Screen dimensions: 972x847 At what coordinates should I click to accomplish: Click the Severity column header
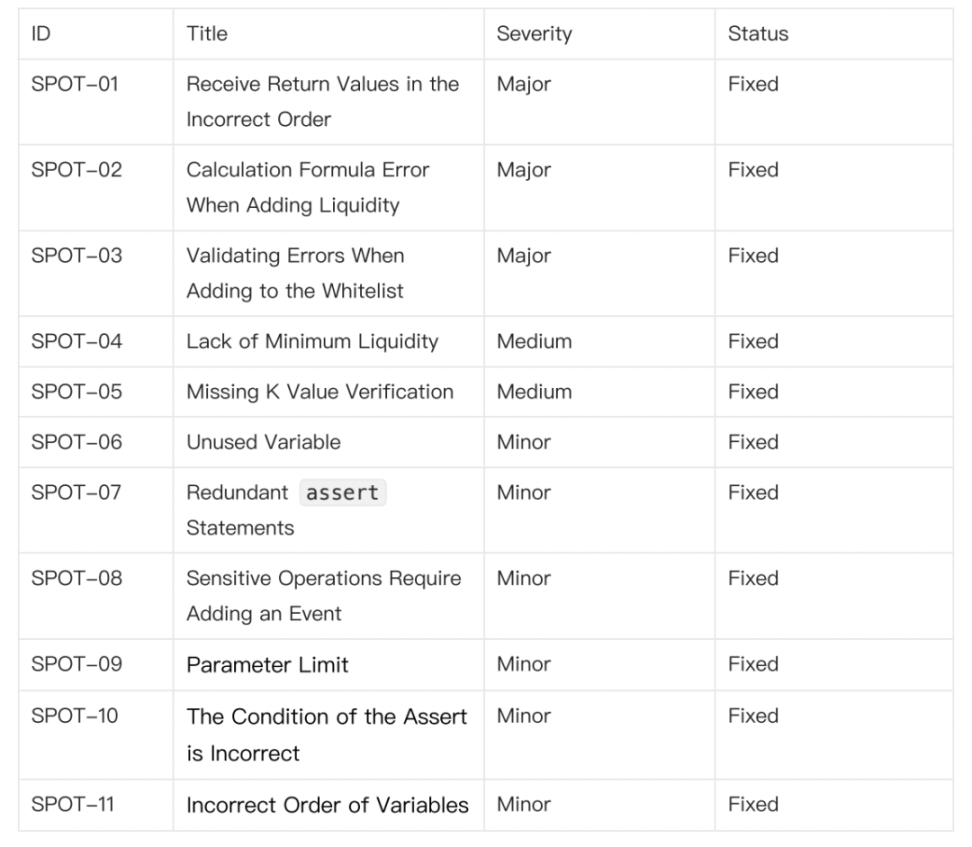(534, 34)
